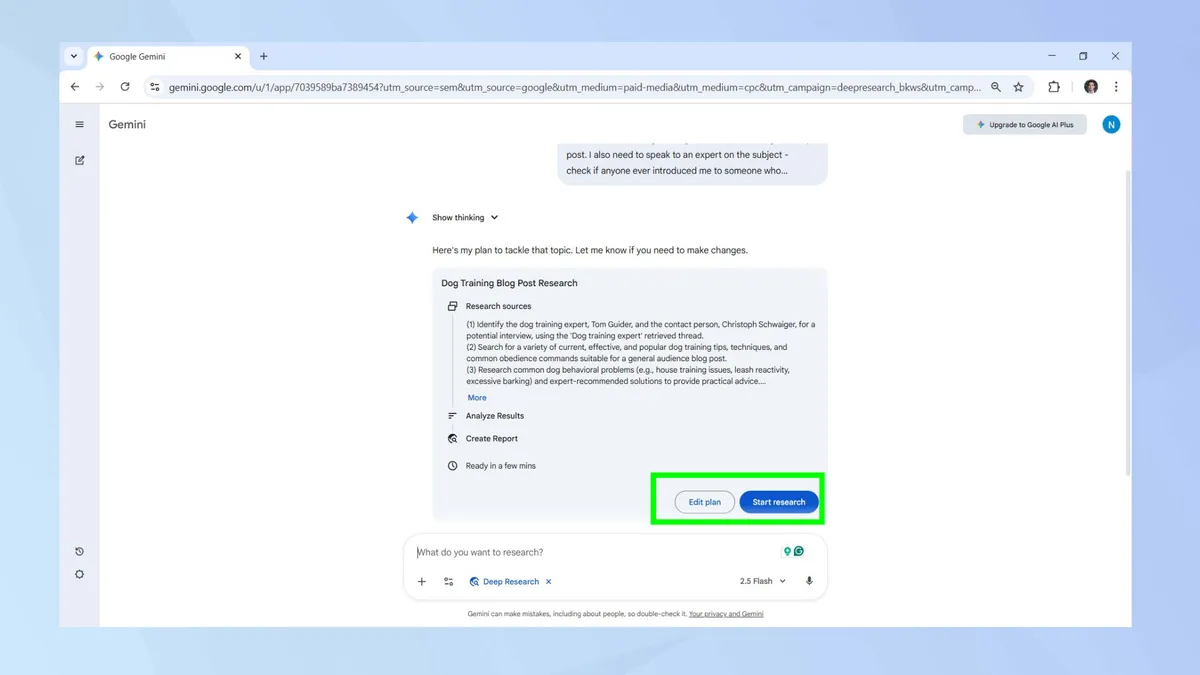The image size is (1200, 675).
Task: Expand the Show thinking section
Action: click(x=464, y=217)
